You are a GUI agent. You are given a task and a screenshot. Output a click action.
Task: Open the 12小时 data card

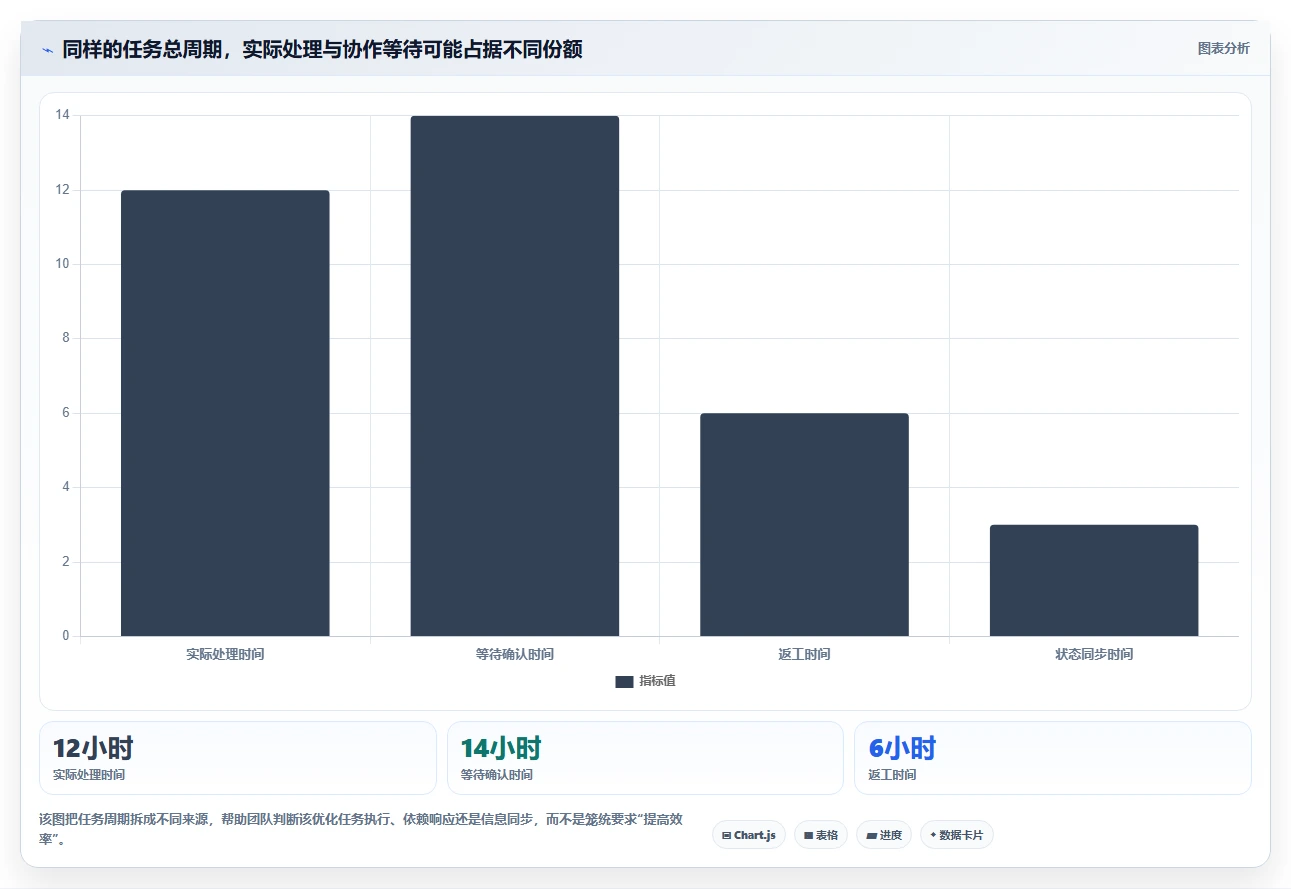pyautogui.click(x=238, y=758)
